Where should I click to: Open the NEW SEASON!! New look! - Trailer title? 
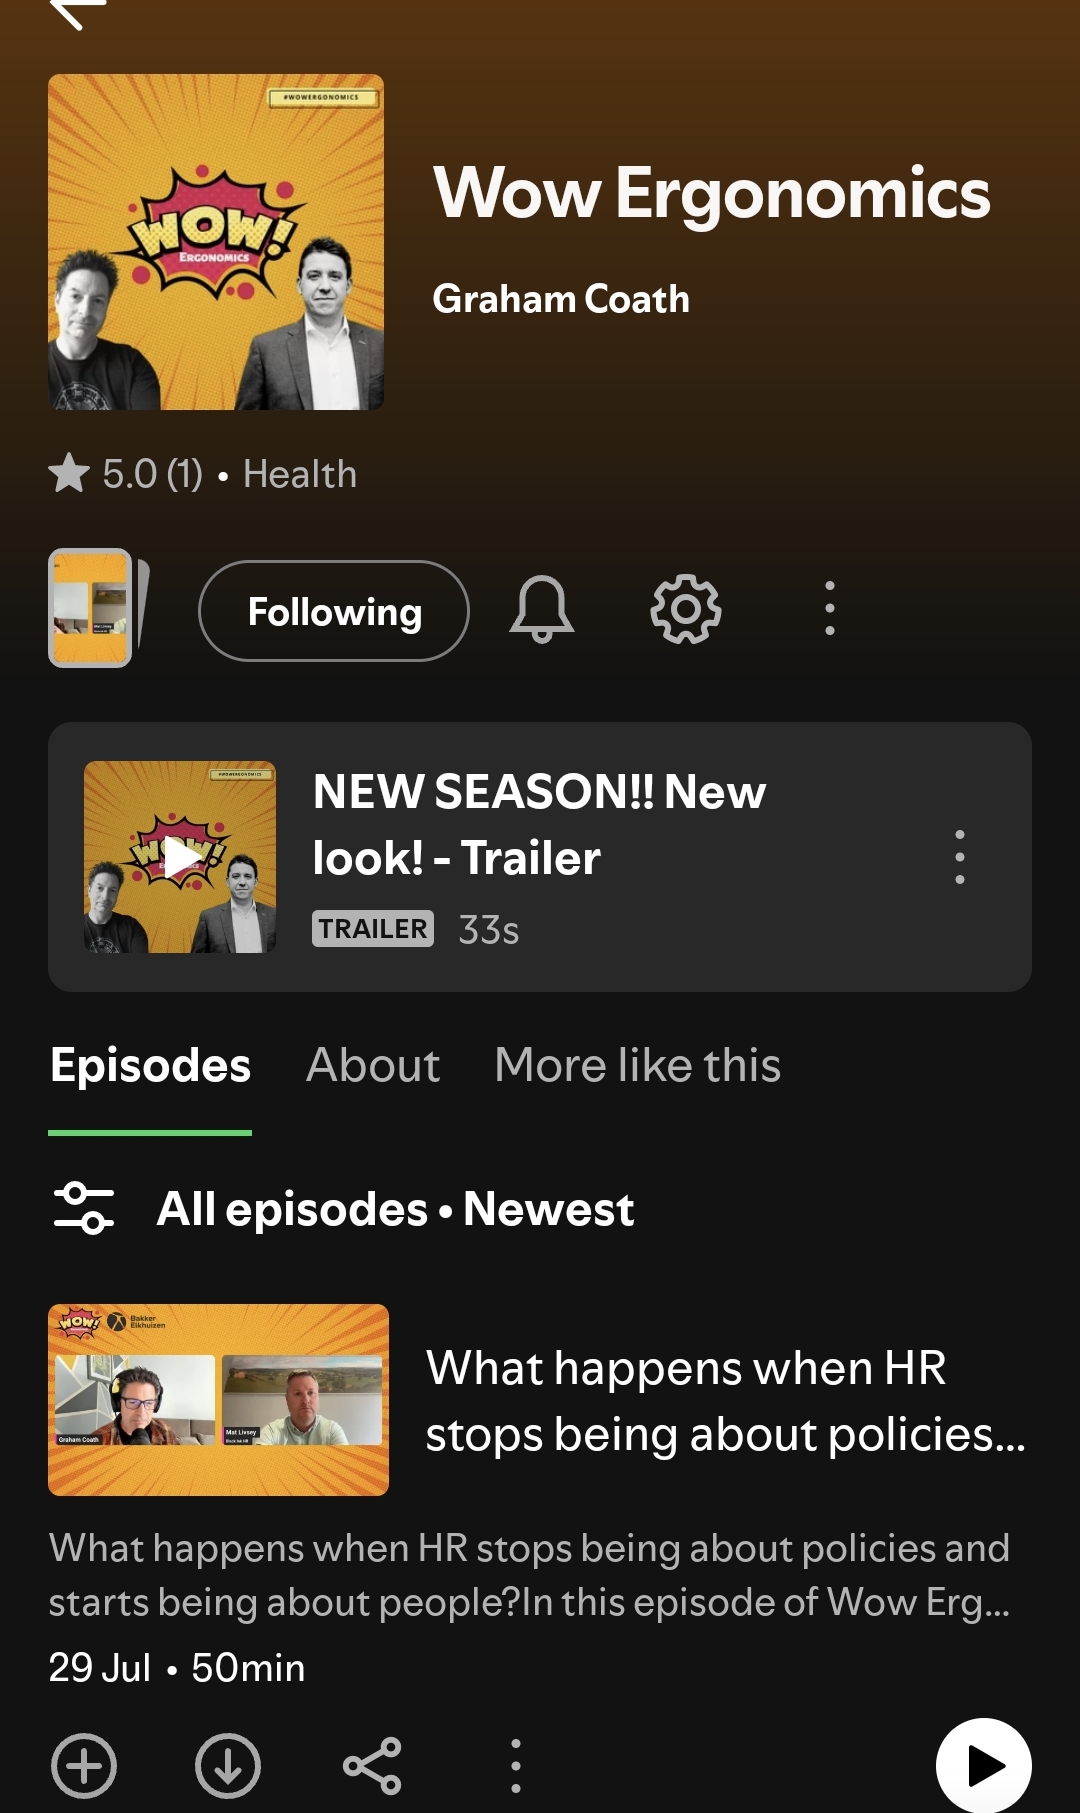point(539,824)
